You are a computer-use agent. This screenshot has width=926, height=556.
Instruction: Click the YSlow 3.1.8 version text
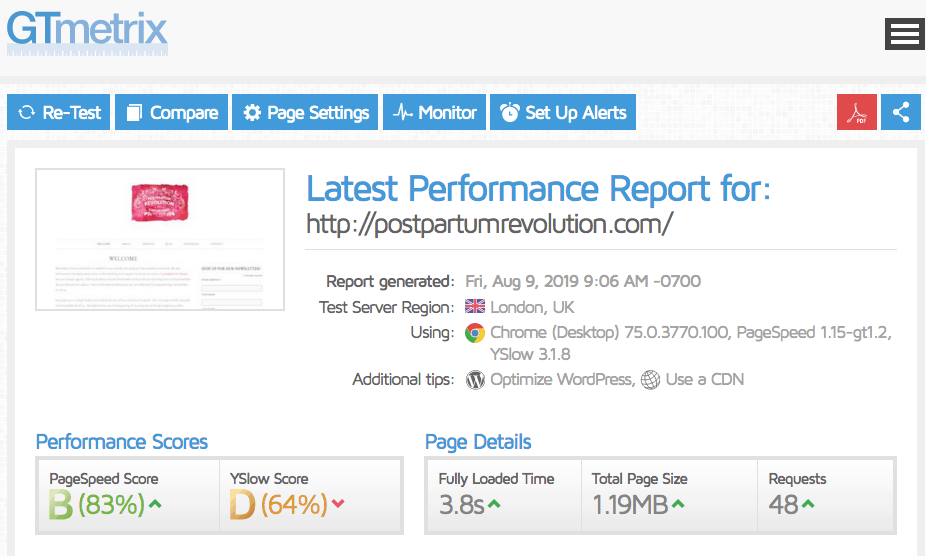pos(530,355)
